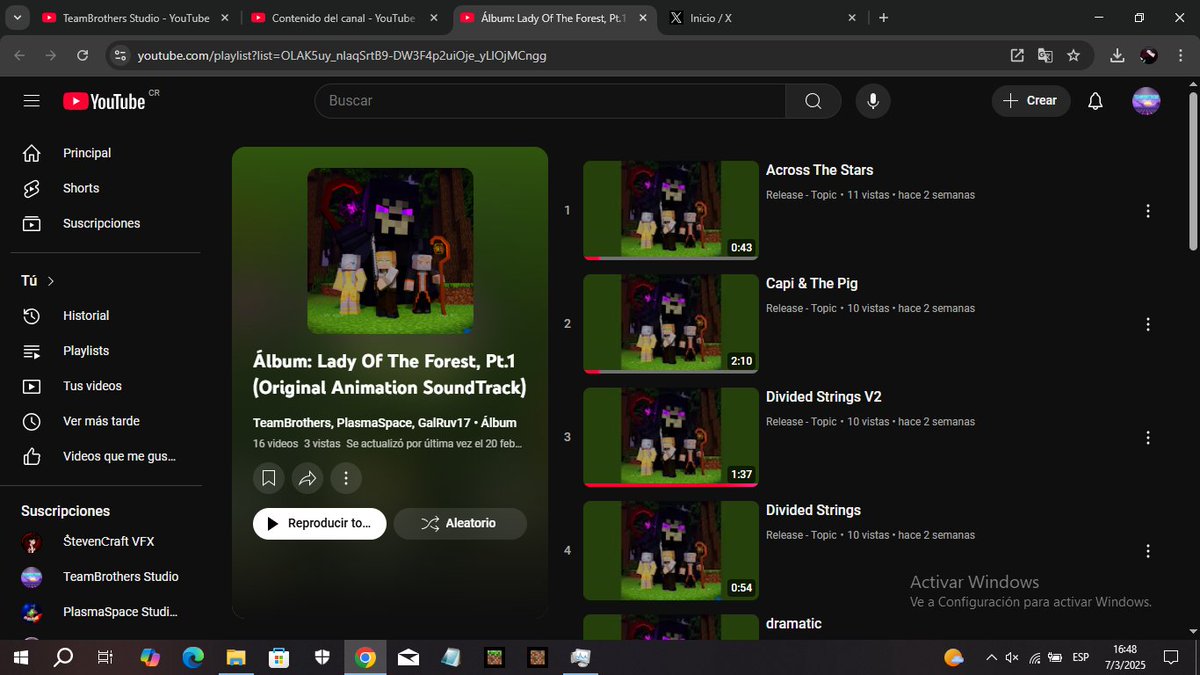This screenshot has height=675, width=1200.
Task: Click the search magnifier button
Action: [813, 101]
